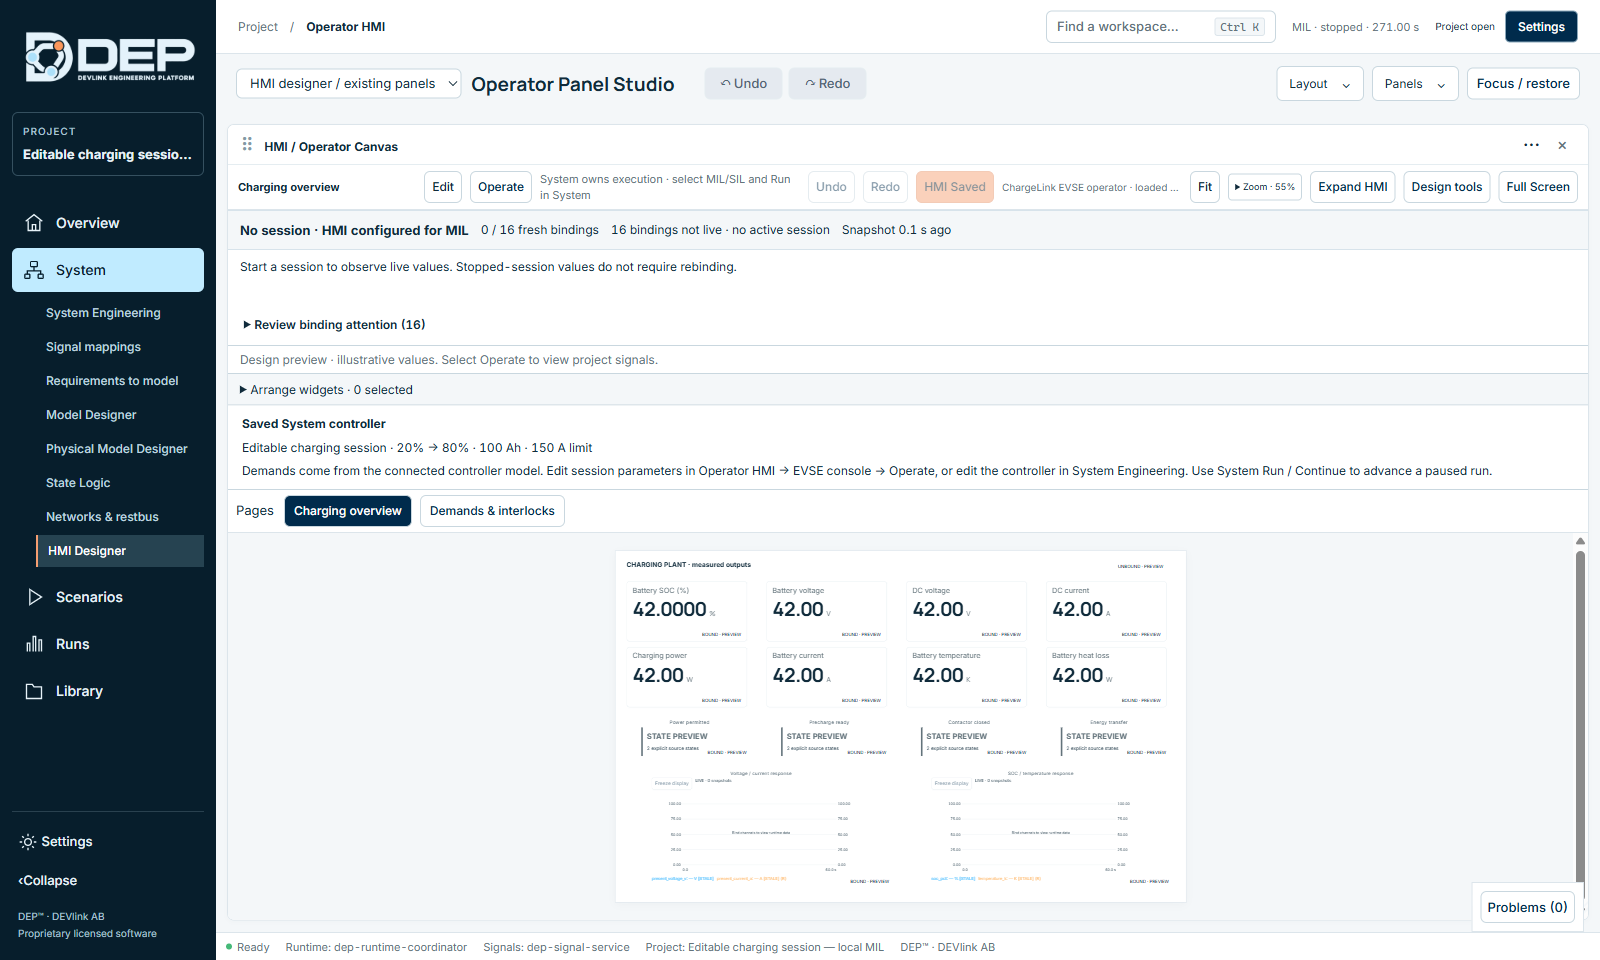This screenshot has width=1600, height=960.
Task: Toggle the Full Screen view
Action: [1538, 187]
